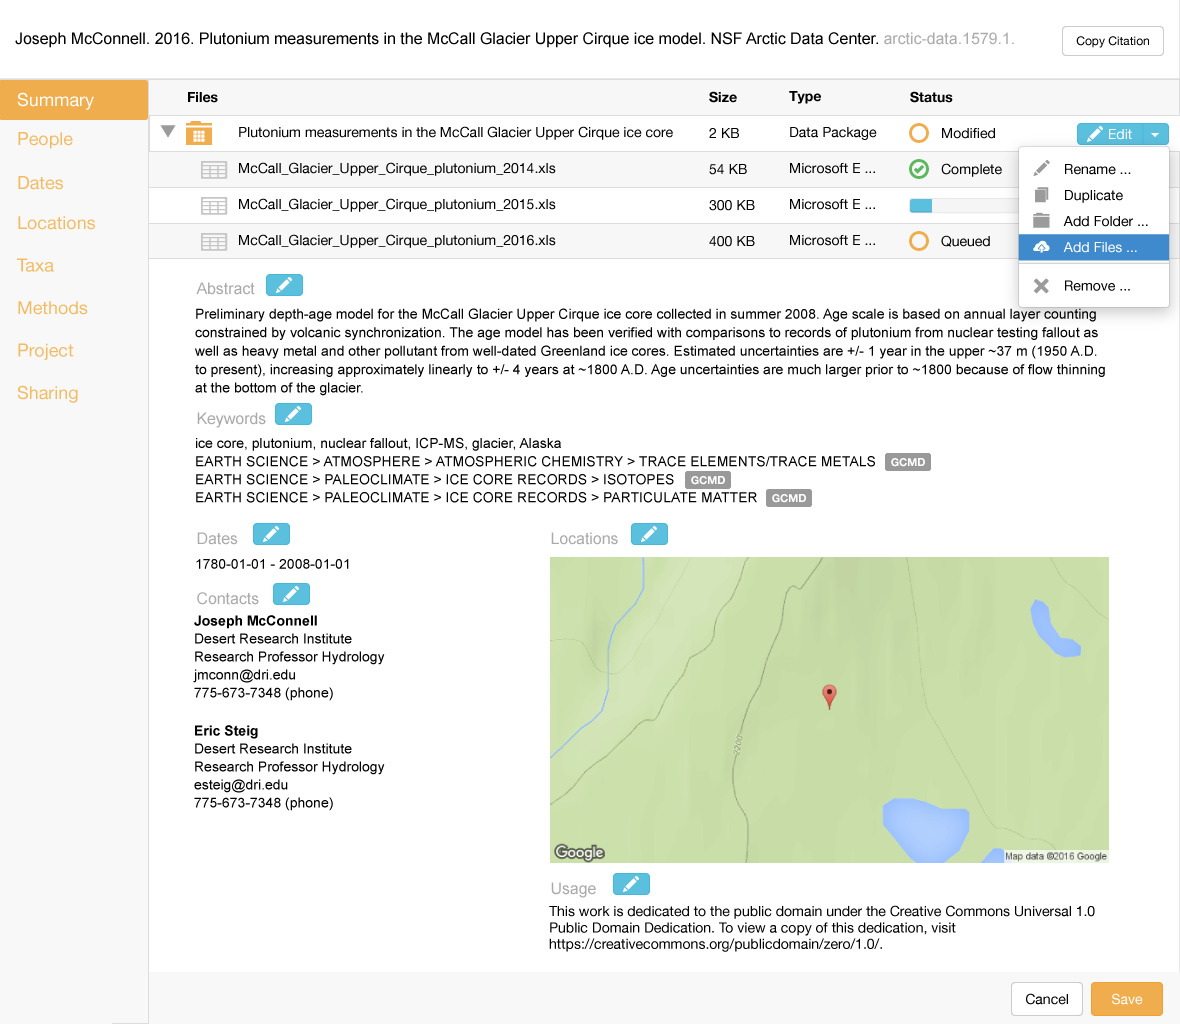Select Rename from the edit menu
The width and height of the screenshot is (1180, 1024).
(x=1096, y=169)
